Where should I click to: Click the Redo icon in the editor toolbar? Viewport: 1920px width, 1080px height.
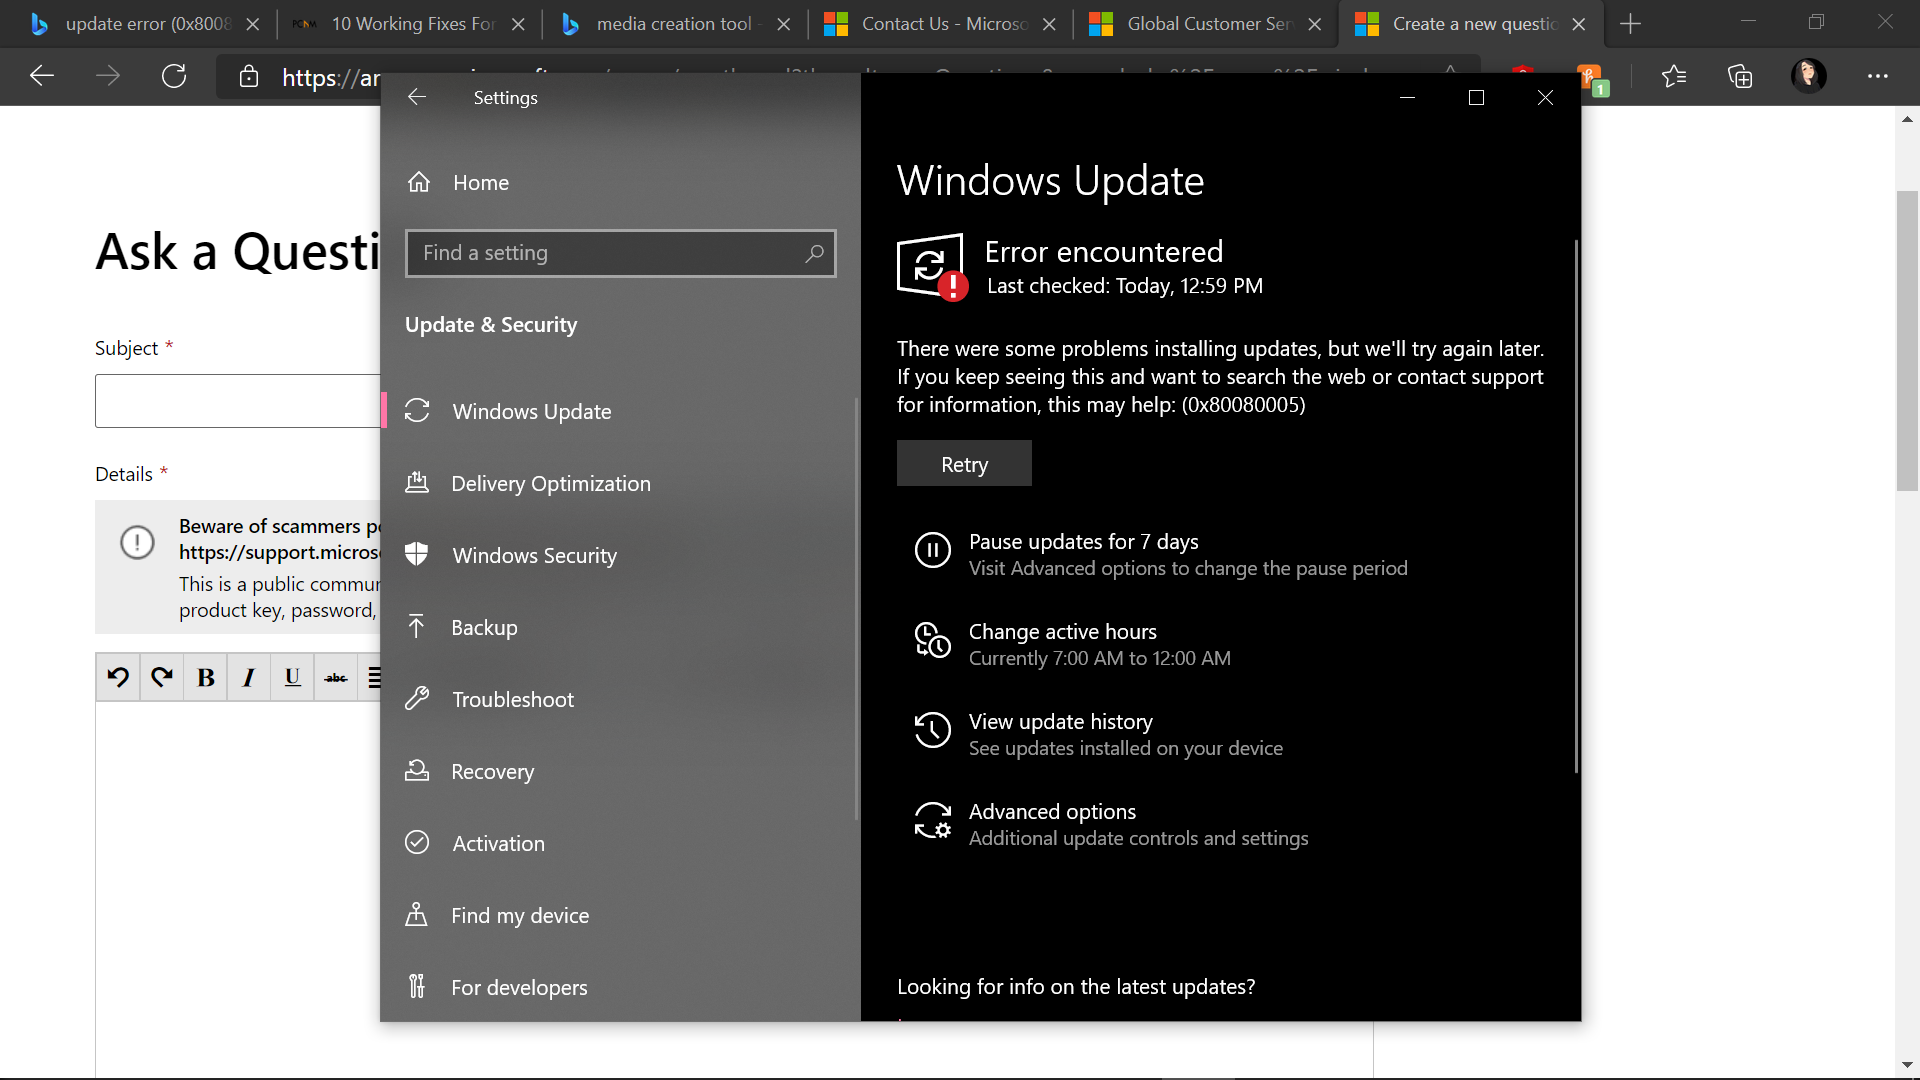tap(161, 677)
